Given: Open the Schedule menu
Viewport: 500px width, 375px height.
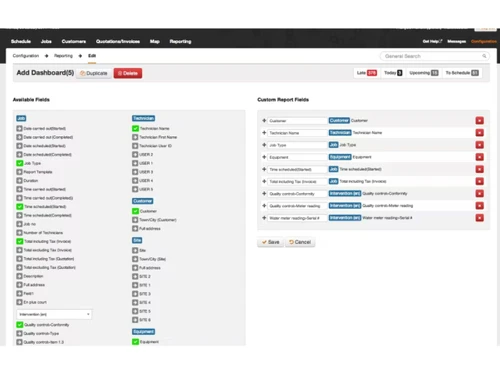Looking at the screenshot, I should coord(21,41).
